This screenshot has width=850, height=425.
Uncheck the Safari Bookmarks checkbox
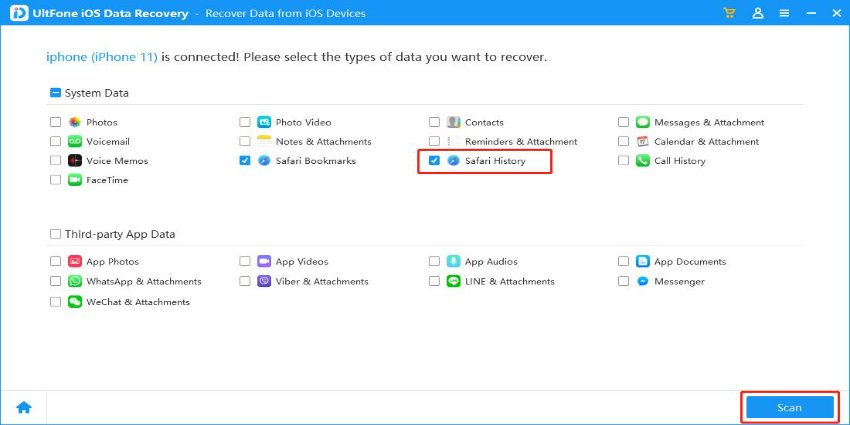[x=245, y=160]
